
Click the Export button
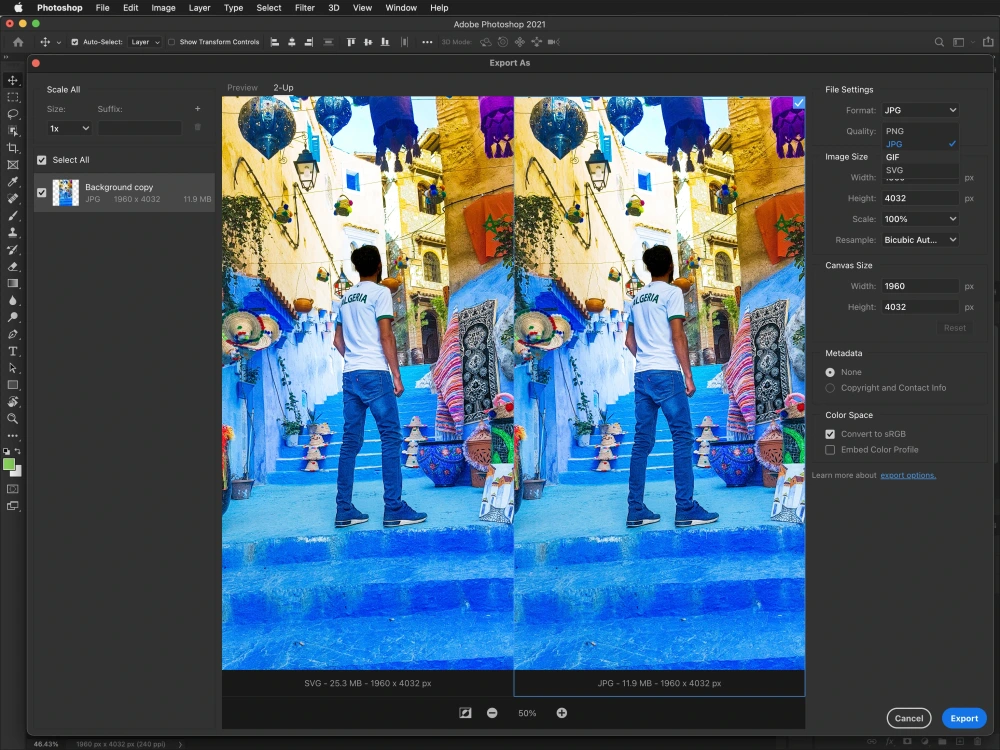click(964, 718)
